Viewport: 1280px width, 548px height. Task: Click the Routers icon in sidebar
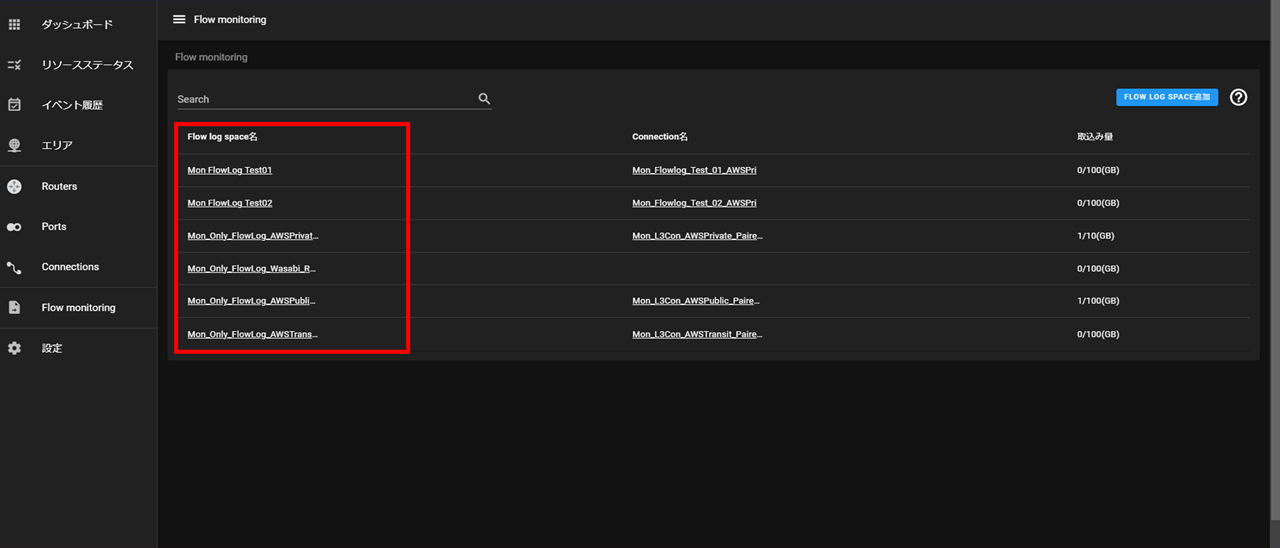pyautogui.click(x=14, y=186)
